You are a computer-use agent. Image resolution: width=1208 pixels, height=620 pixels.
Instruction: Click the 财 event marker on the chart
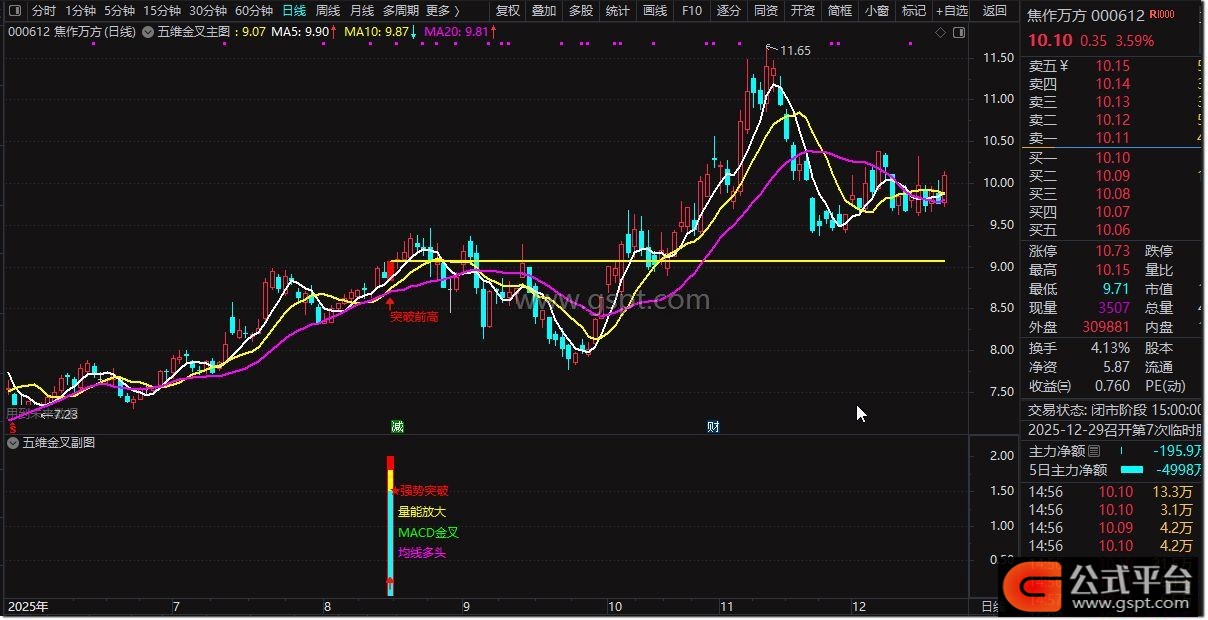(713, 427)
